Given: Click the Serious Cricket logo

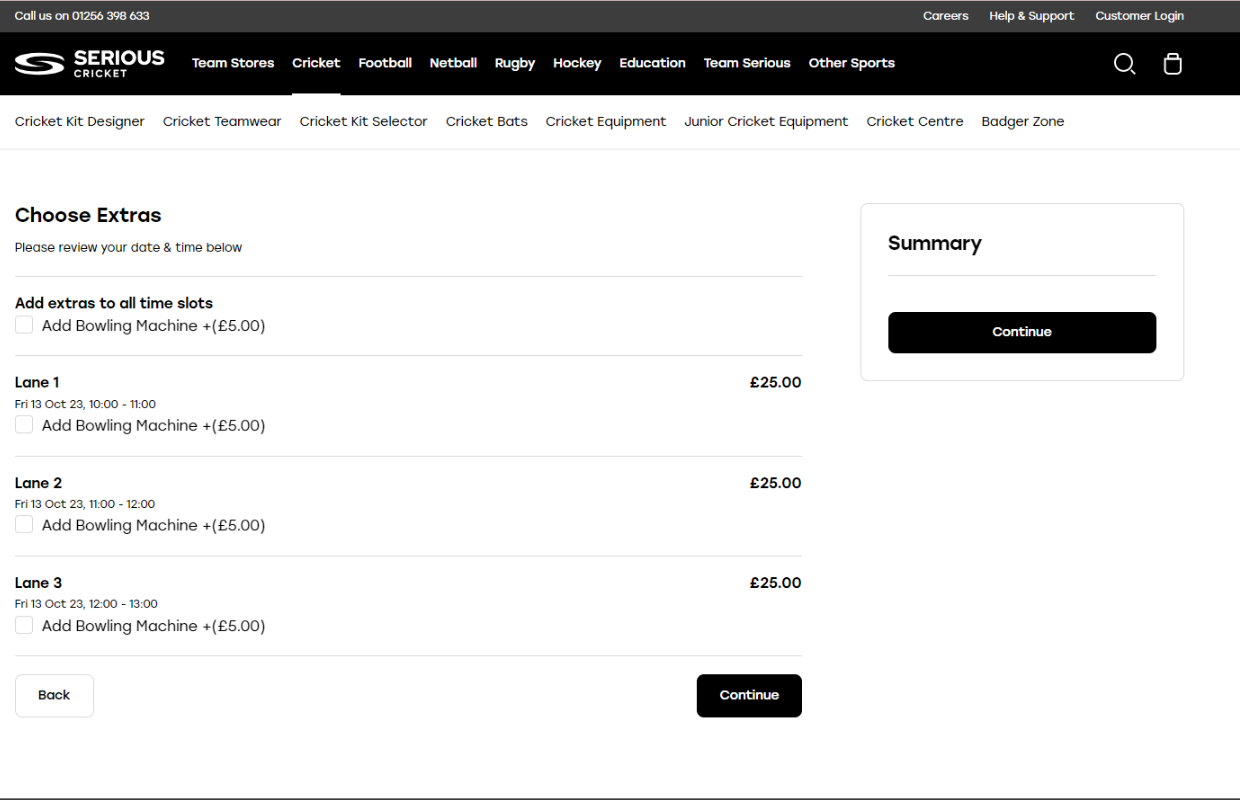Looking at the screenshot, I should pos(90,63).
